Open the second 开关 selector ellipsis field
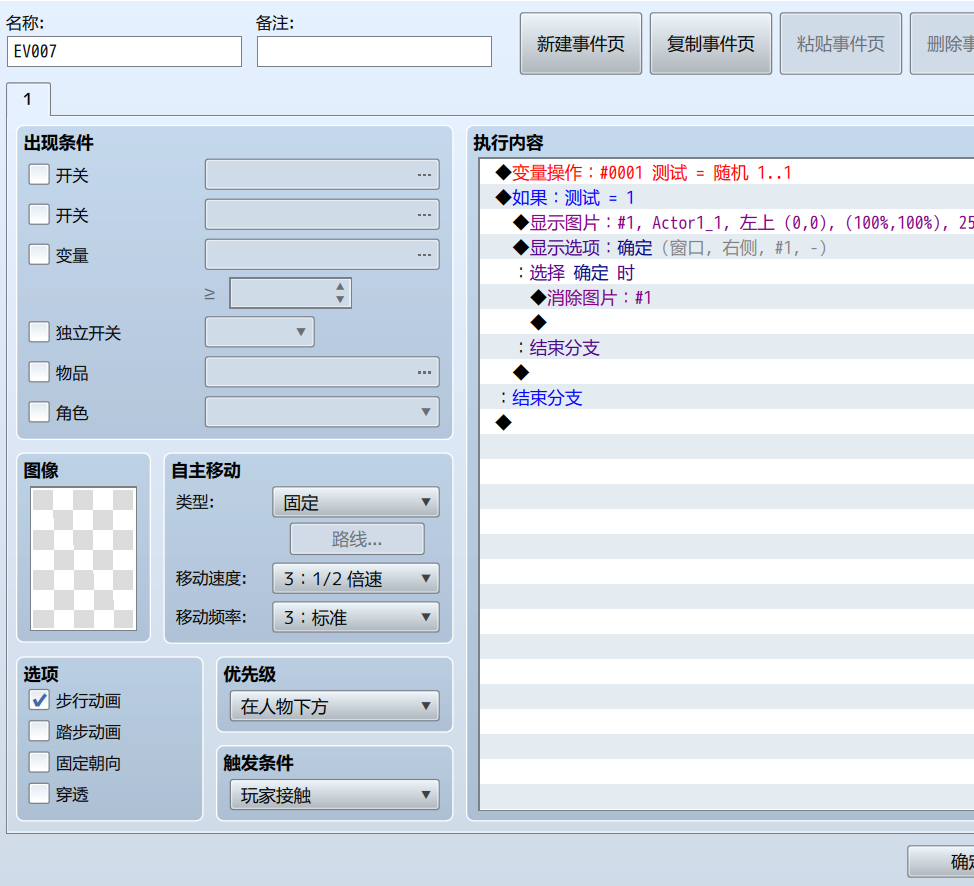The image size is (974, 886). [x=322, y=214]
